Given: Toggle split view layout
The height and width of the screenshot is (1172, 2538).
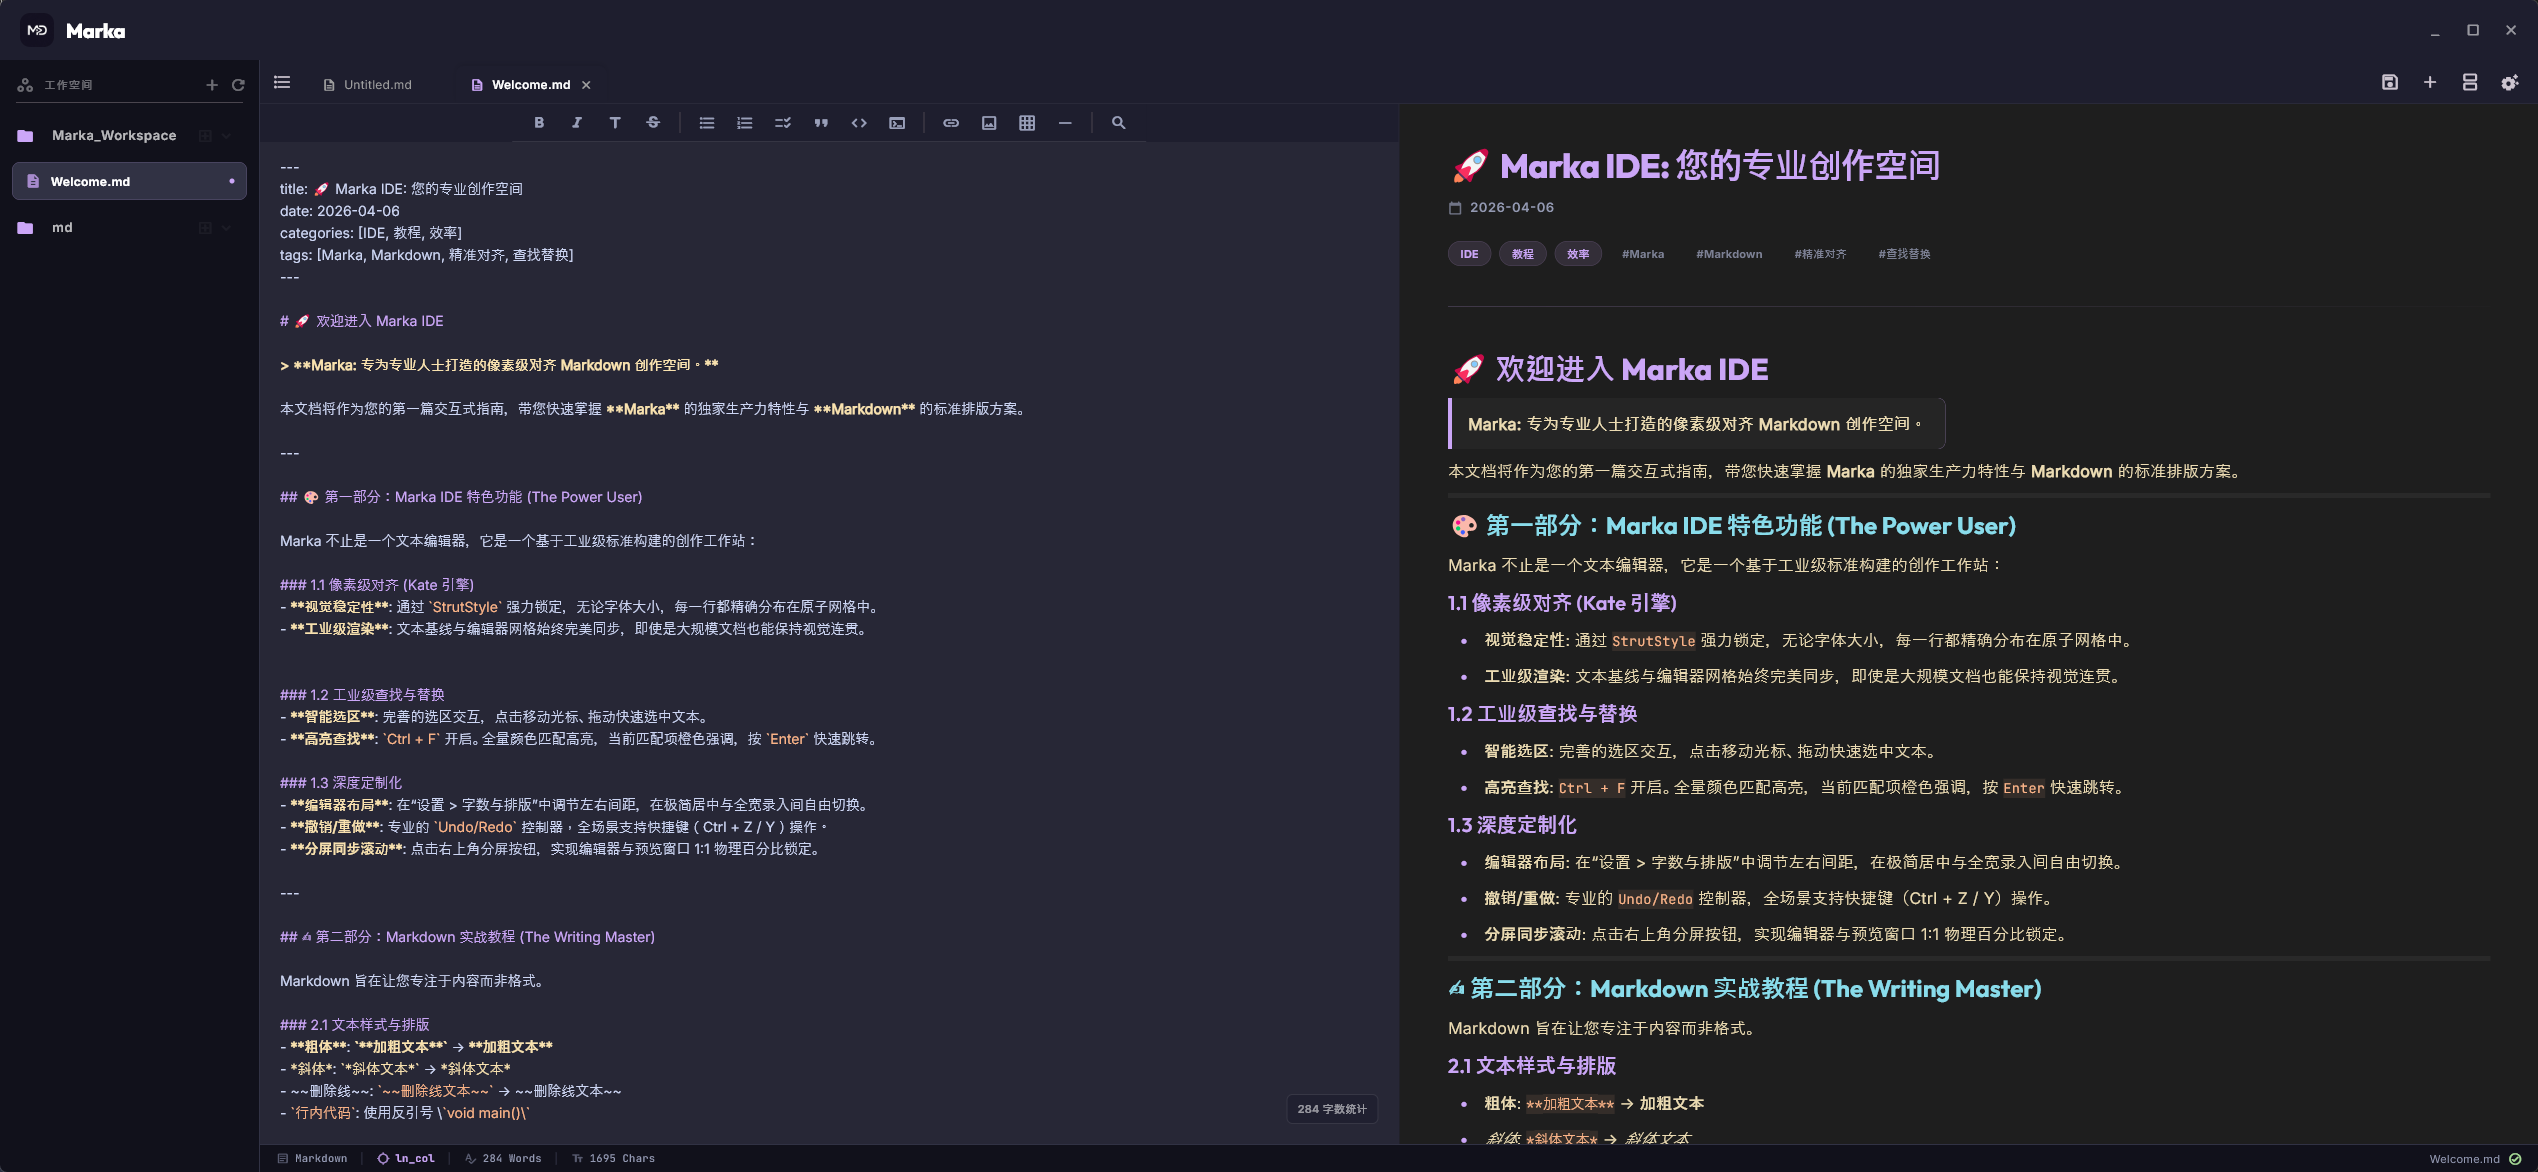Looking at the screenshot, I should pos(2470,83).
